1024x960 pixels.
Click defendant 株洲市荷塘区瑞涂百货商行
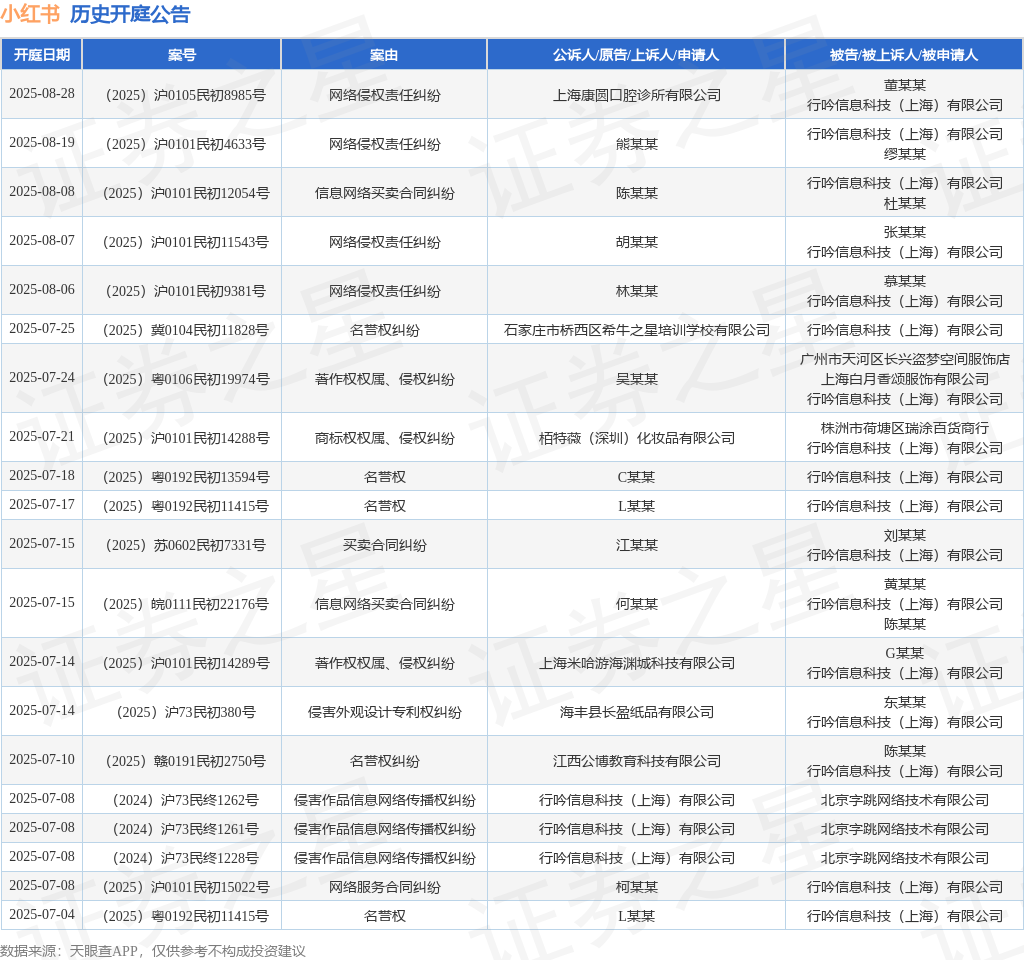904,428
